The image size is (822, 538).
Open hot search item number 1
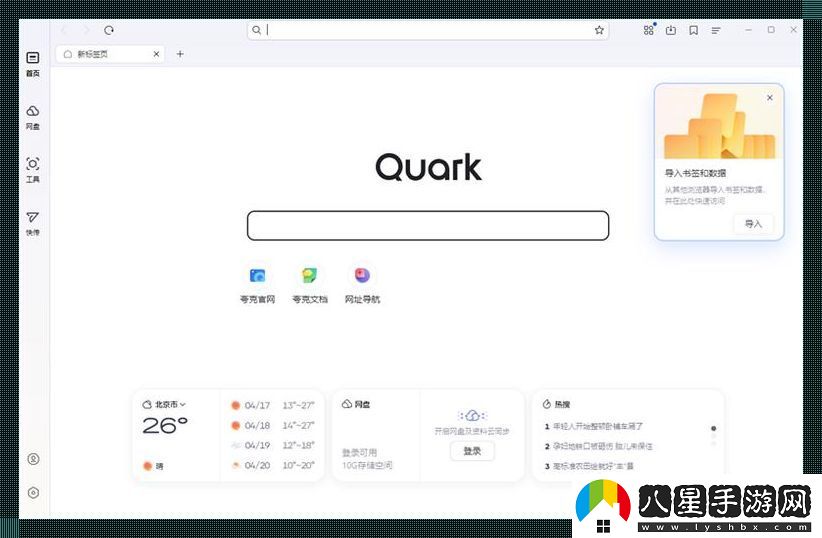click(x=593, y=426)
